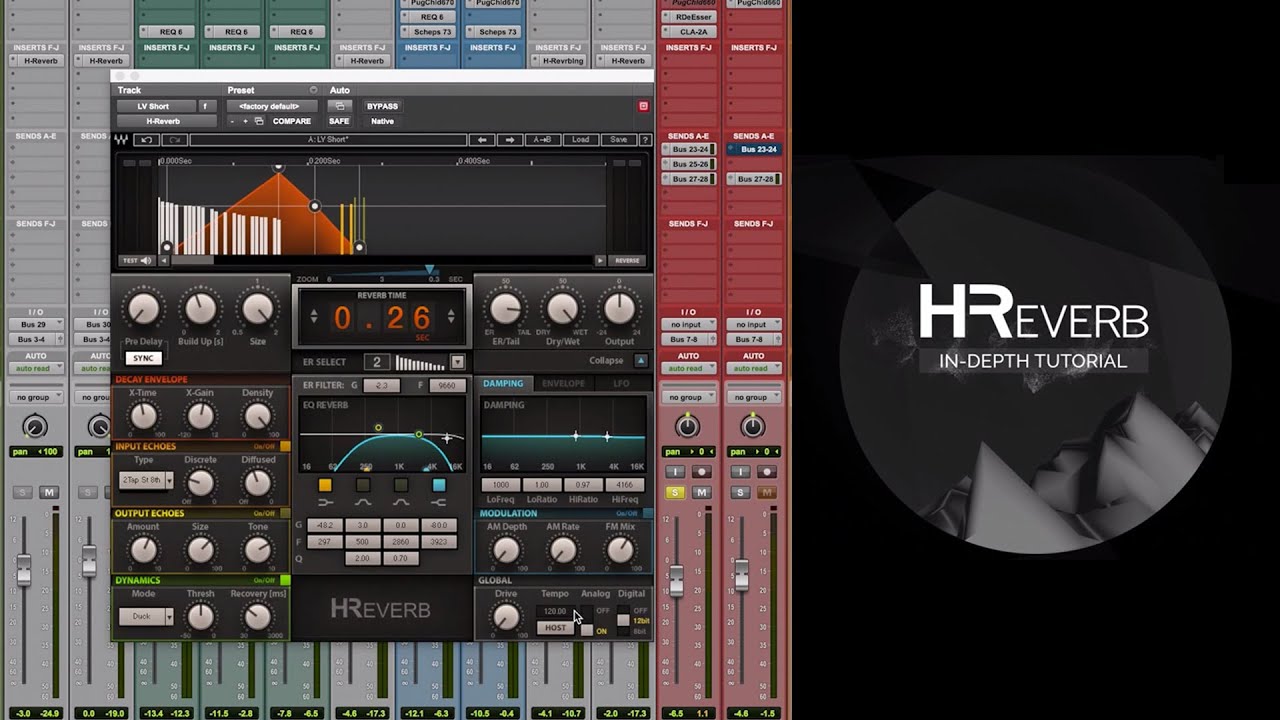Open the help question mark button

(645, 140)
